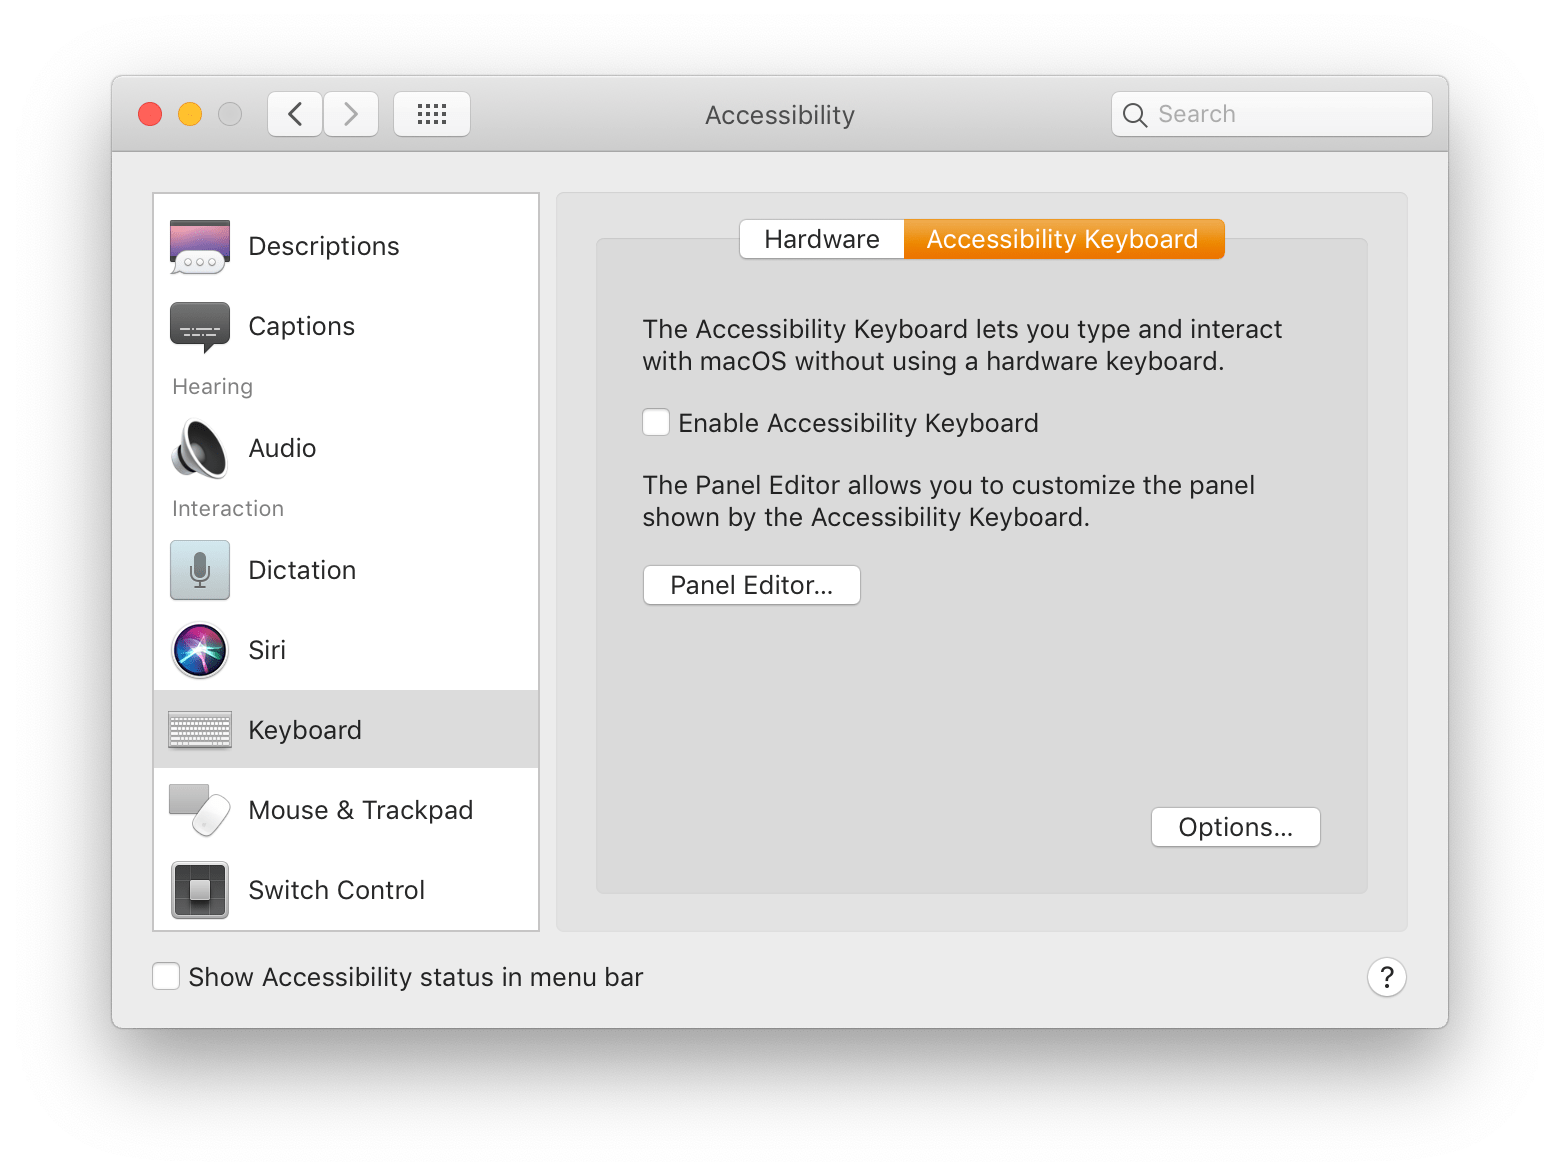The image size is (1560, 1176).
Task: Click the magnifying glass search icon
Action: (x=1135, y=115)
